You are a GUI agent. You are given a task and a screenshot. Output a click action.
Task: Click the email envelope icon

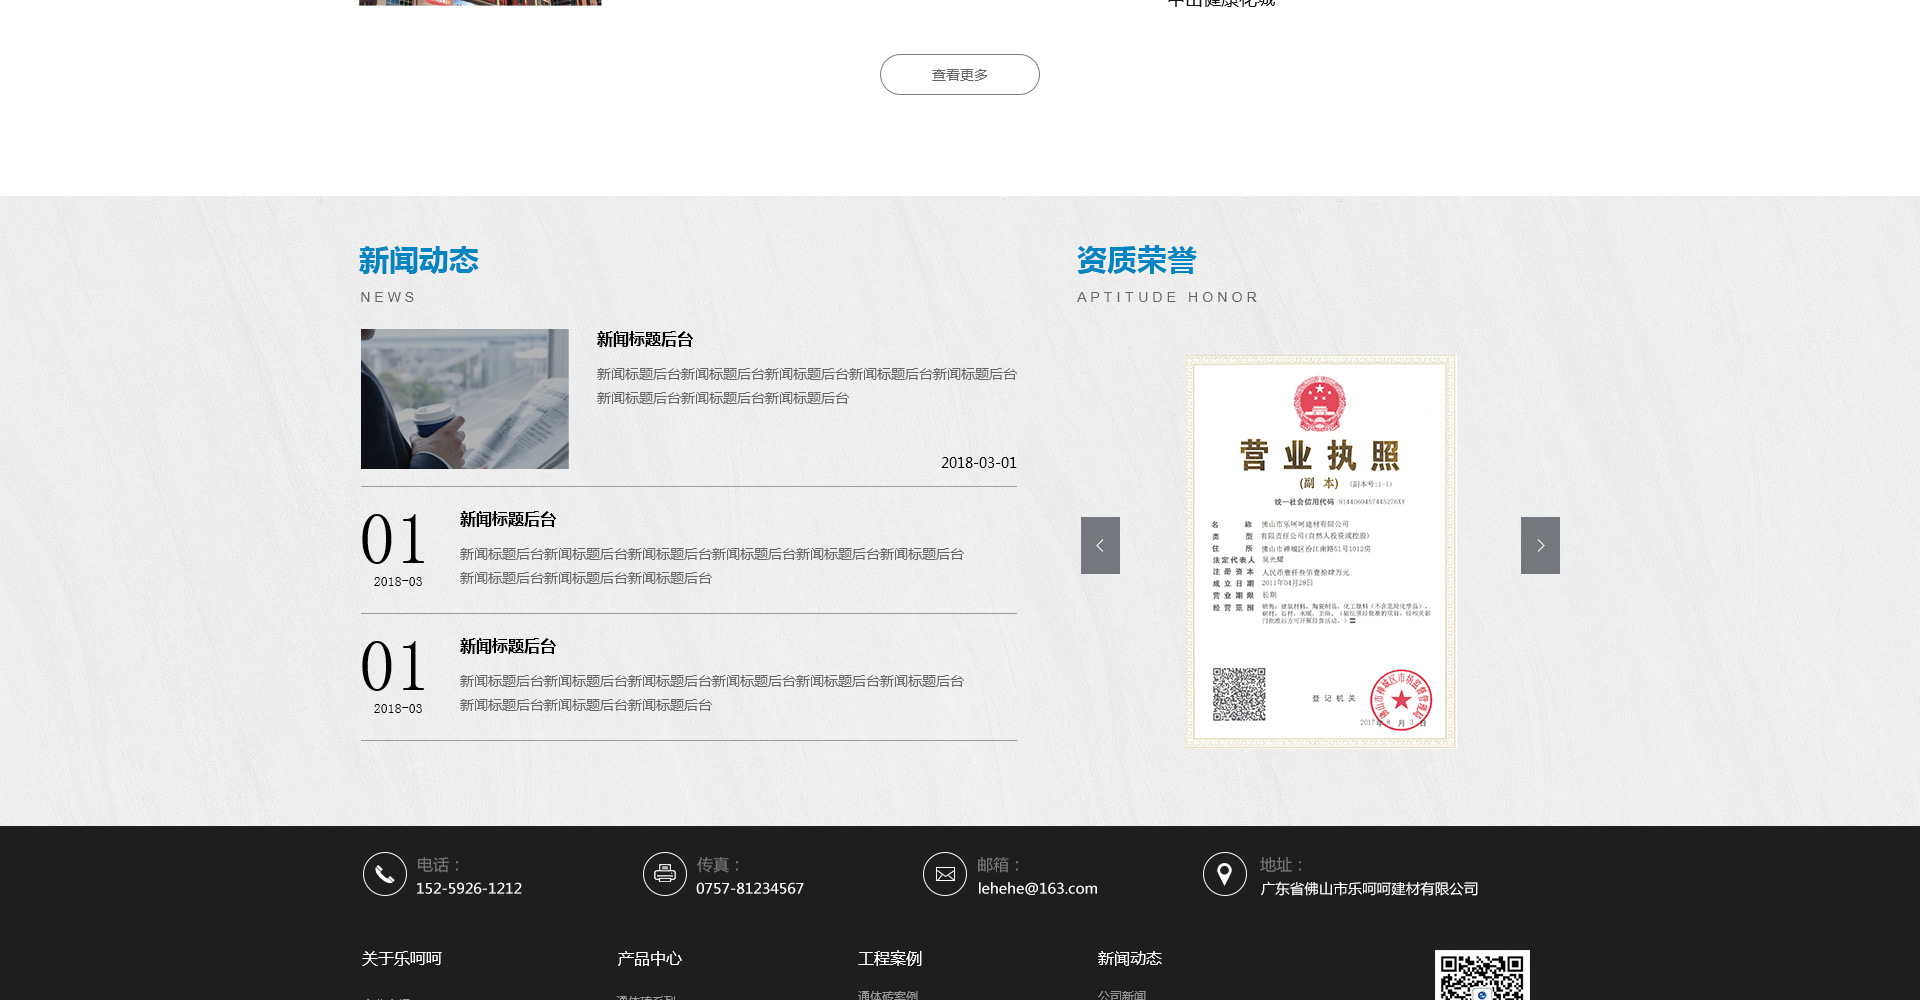tap(944, 874)
